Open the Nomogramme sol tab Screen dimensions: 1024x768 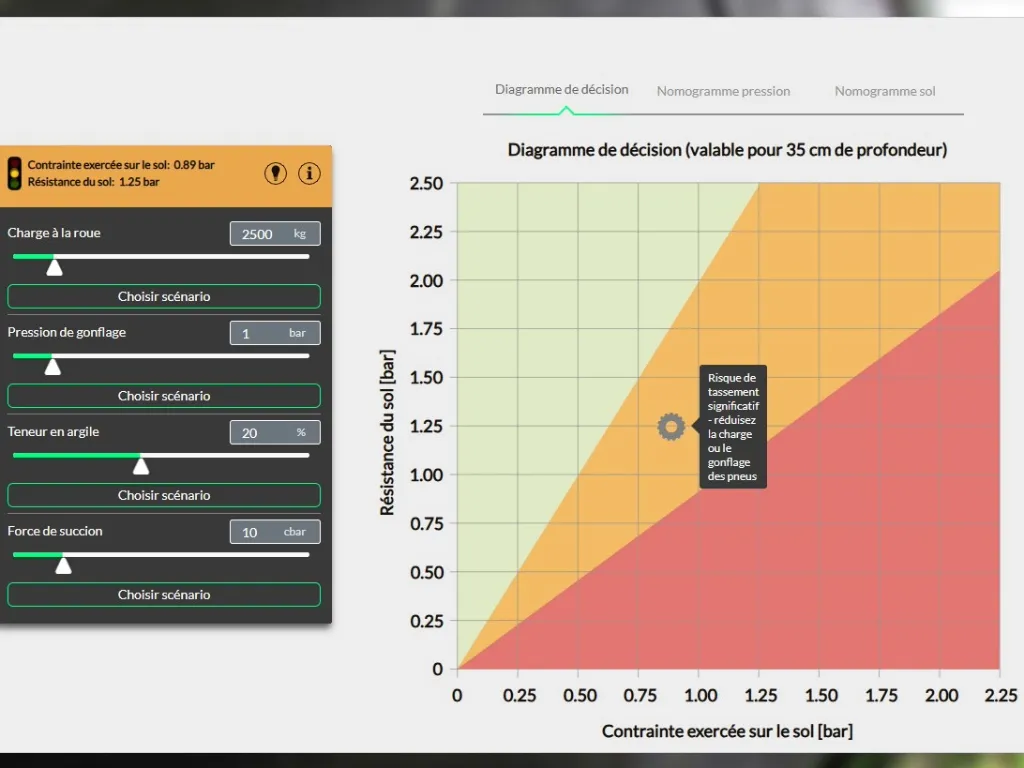[885, 91]
